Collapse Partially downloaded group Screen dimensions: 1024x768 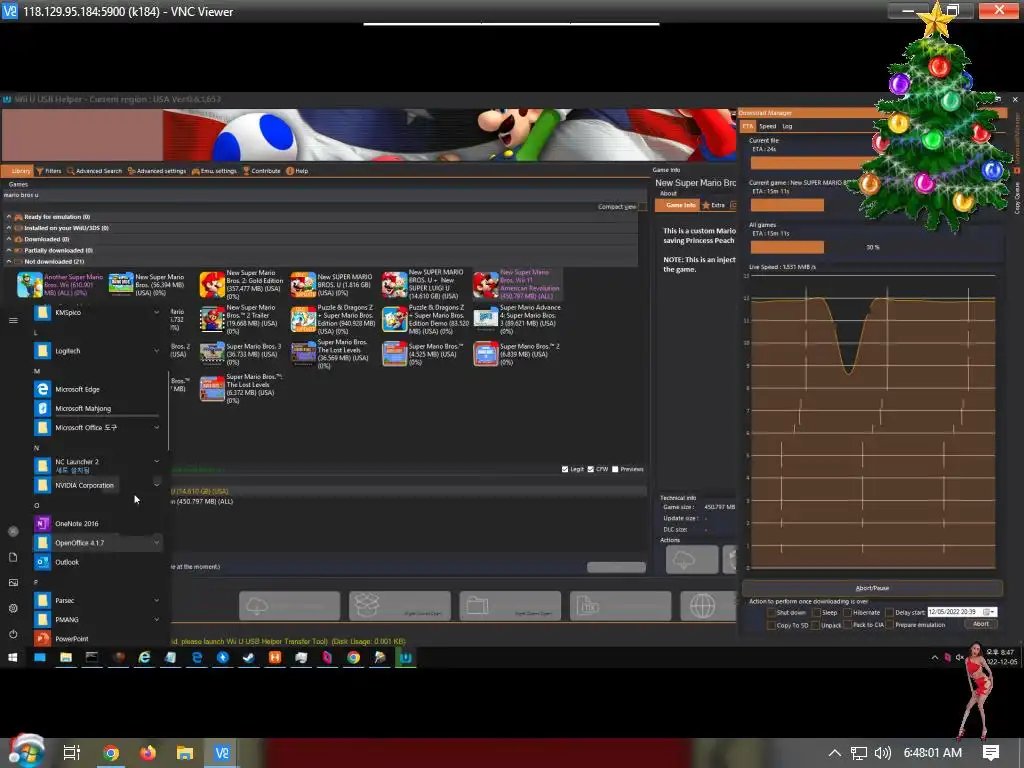pos(8,250)
